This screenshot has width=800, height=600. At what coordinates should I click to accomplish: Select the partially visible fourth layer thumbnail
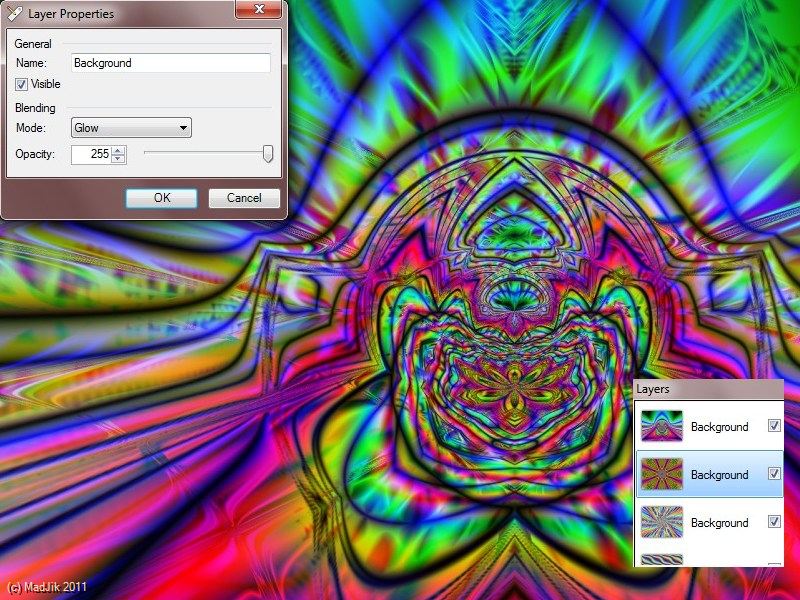point(662,560)
